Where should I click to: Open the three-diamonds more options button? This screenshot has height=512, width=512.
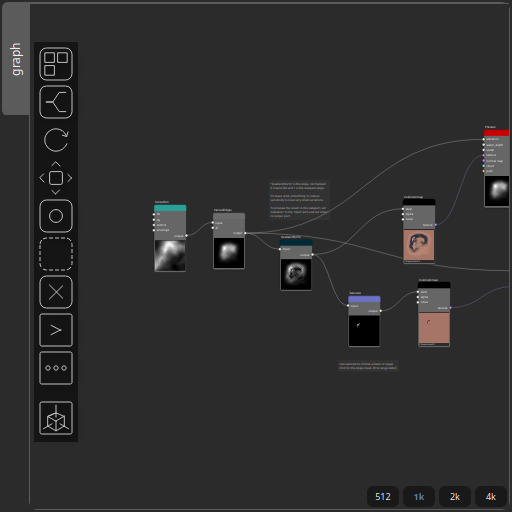coord(56,368)
